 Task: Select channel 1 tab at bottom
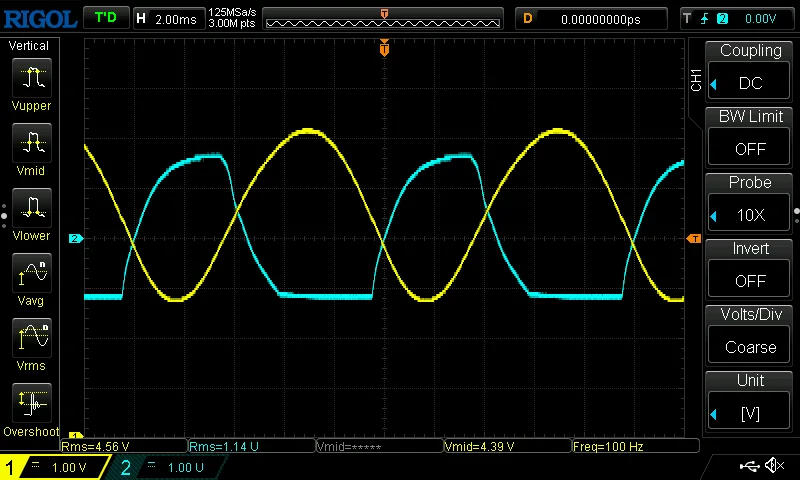(x=55, y=467)
